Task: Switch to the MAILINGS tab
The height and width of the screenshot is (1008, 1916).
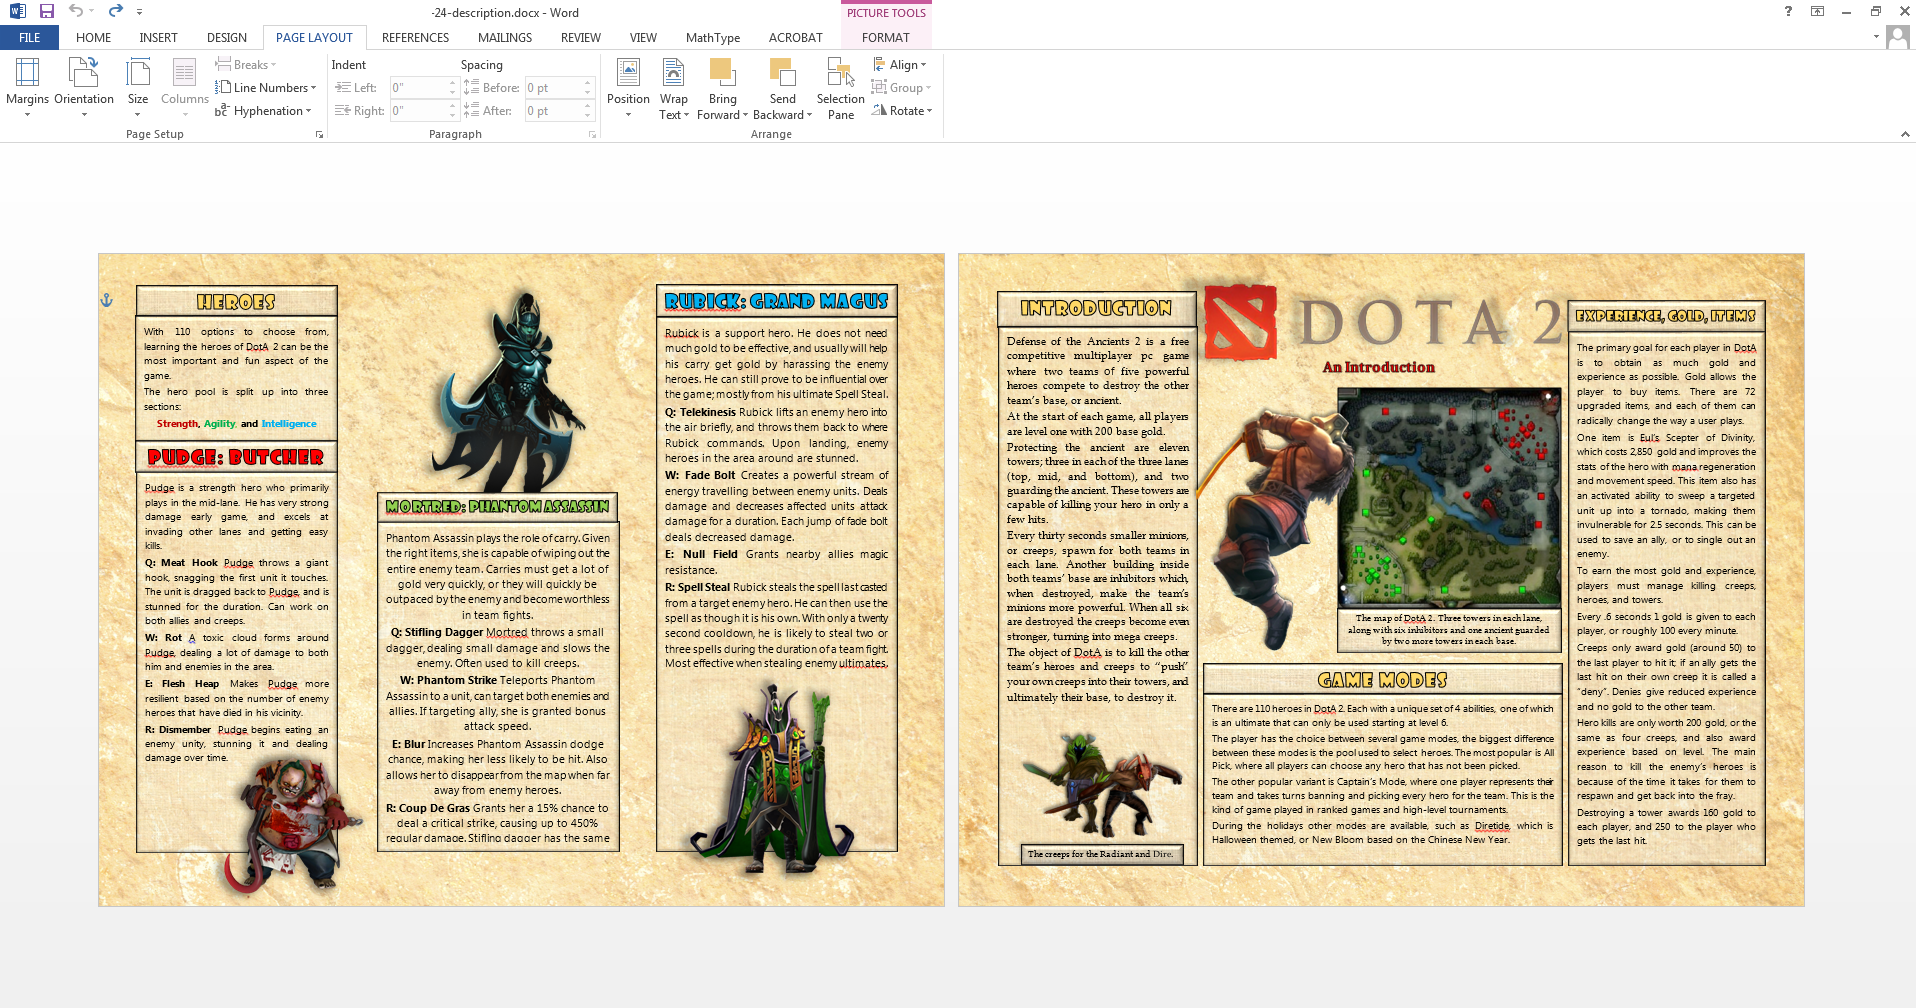Action: pos(505,38)
